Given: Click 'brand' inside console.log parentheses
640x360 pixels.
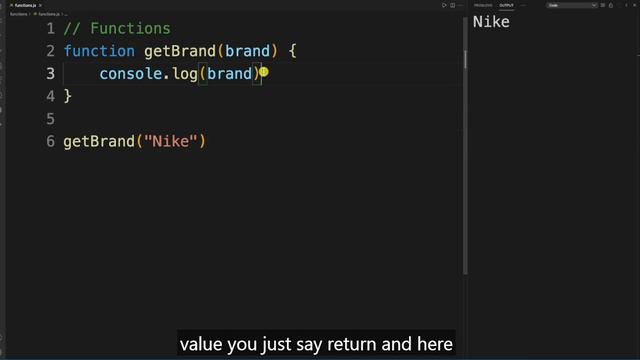Looking at the screenshot, I should pos(230,74).
